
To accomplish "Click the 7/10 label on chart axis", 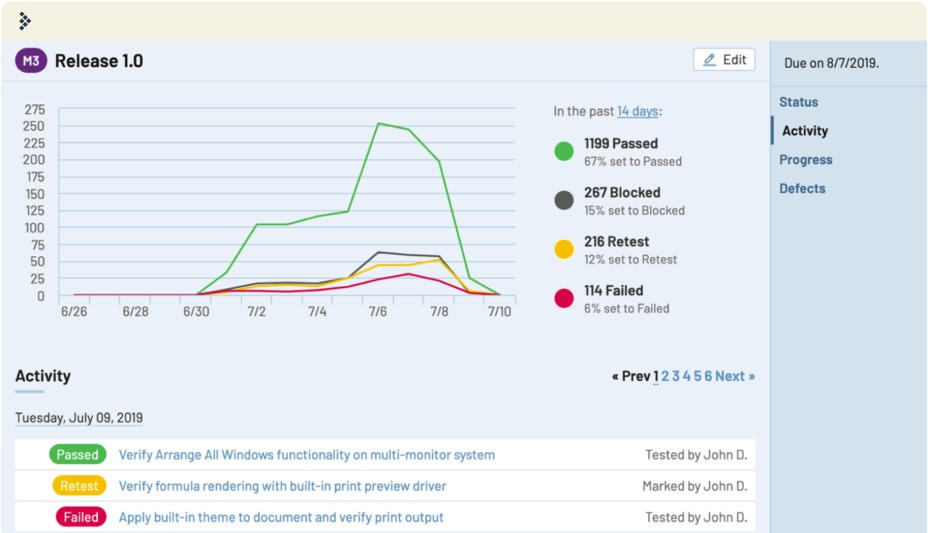I will (499, 312).
